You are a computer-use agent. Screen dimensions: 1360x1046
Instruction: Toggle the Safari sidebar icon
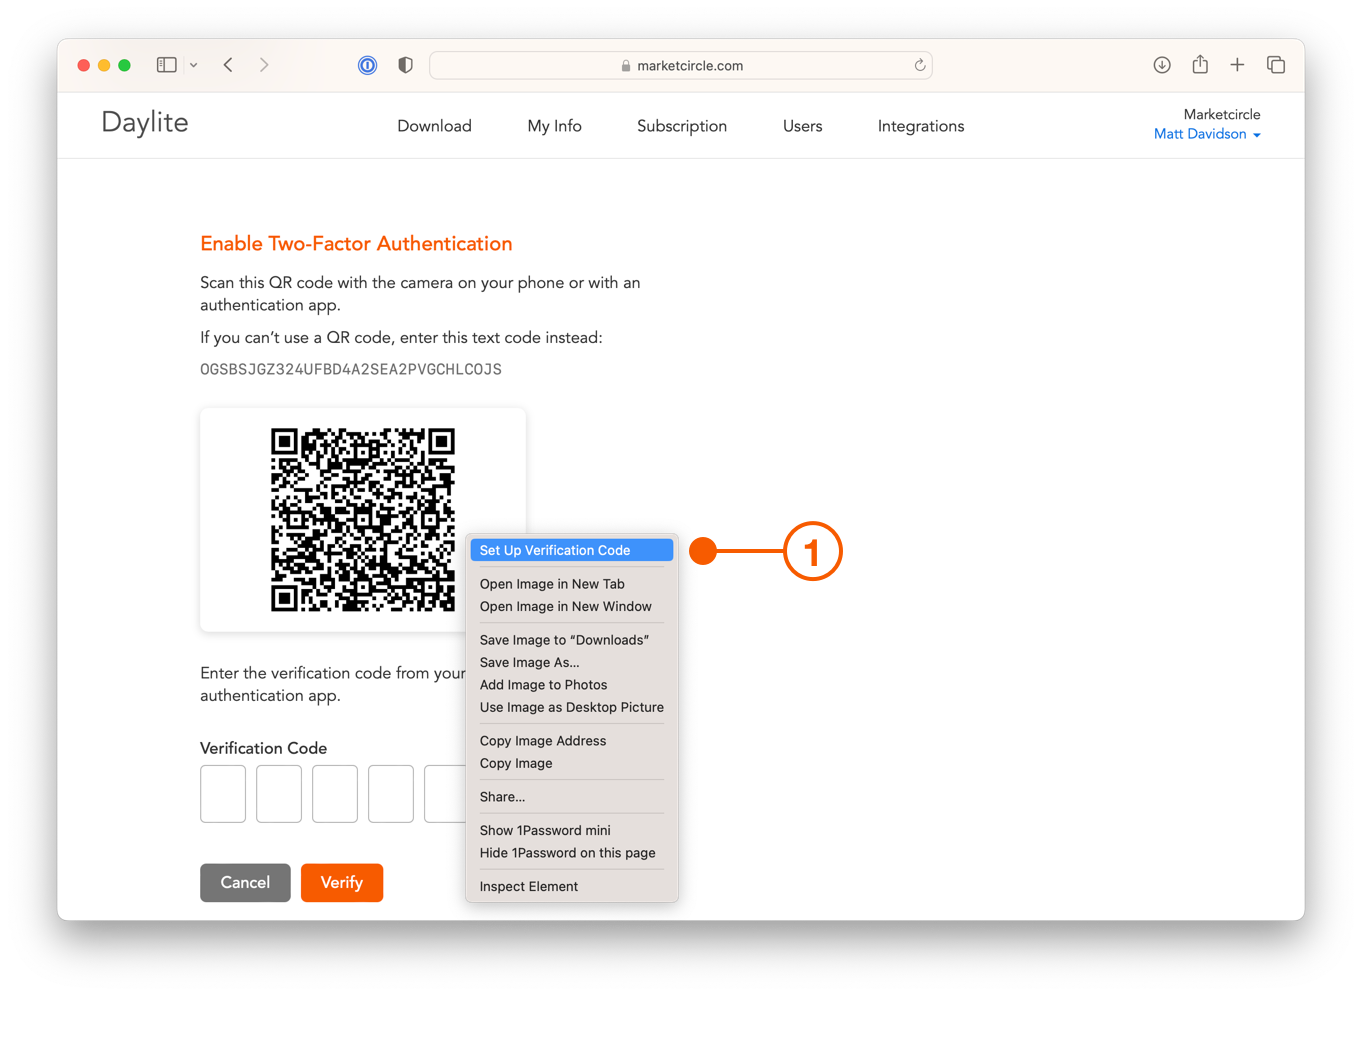[x=167, y=65]
